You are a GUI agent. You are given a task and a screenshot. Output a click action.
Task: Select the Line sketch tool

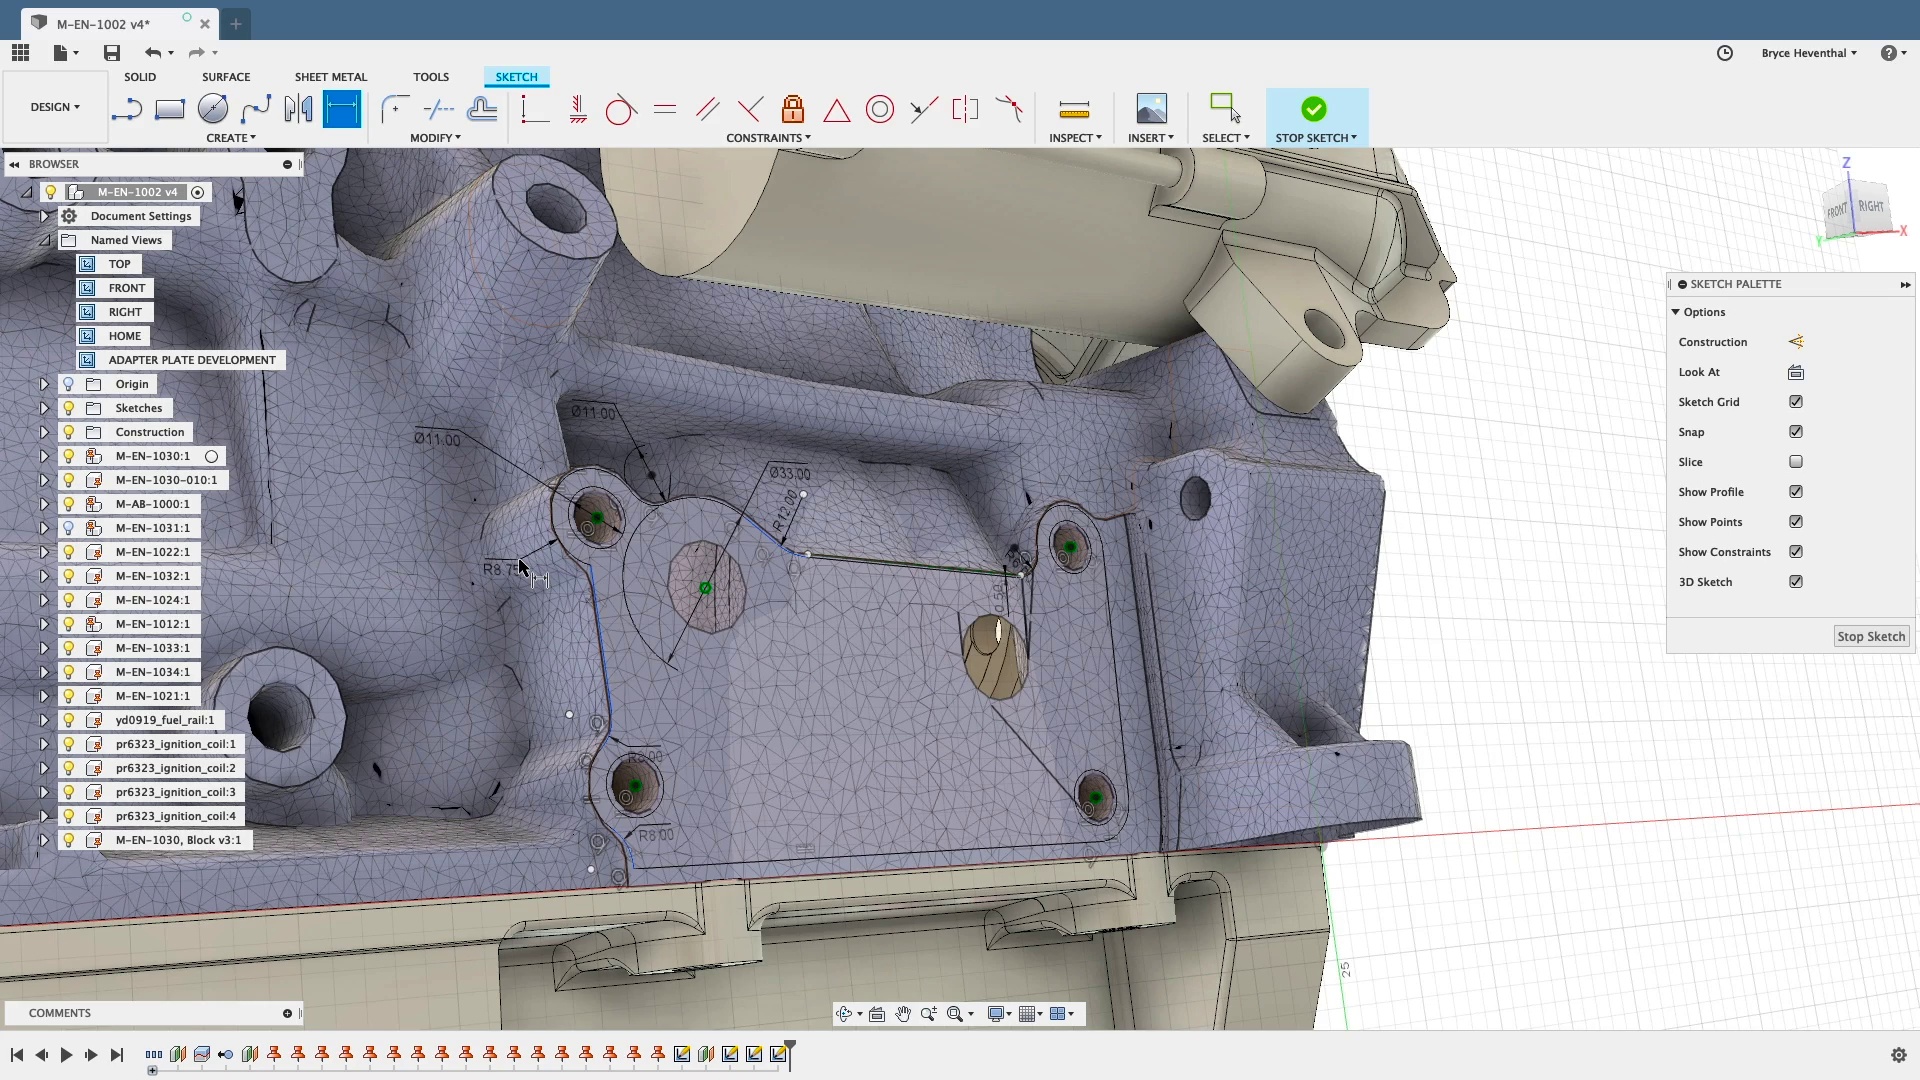pos(127,109)
